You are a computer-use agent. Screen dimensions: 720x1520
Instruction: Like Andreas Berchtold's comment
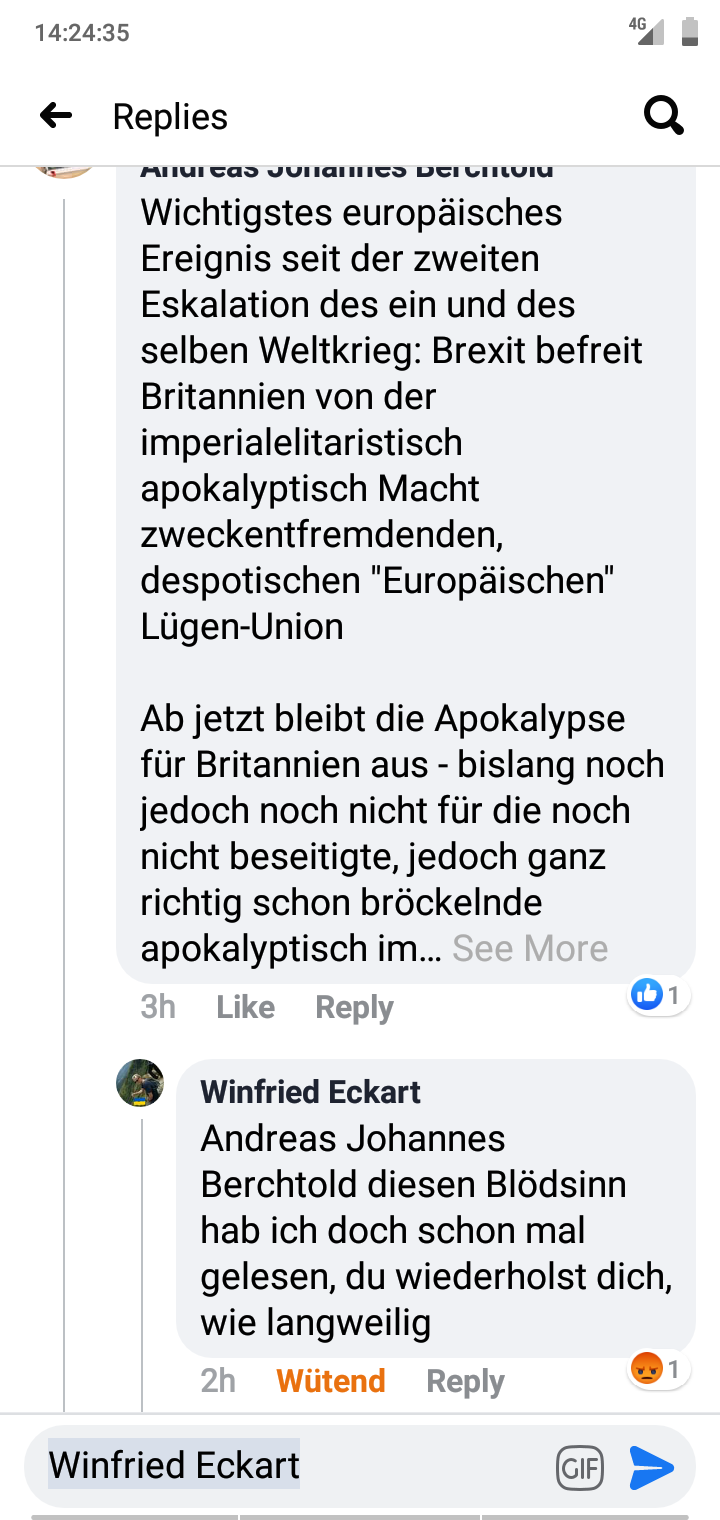click(245, 1007)
